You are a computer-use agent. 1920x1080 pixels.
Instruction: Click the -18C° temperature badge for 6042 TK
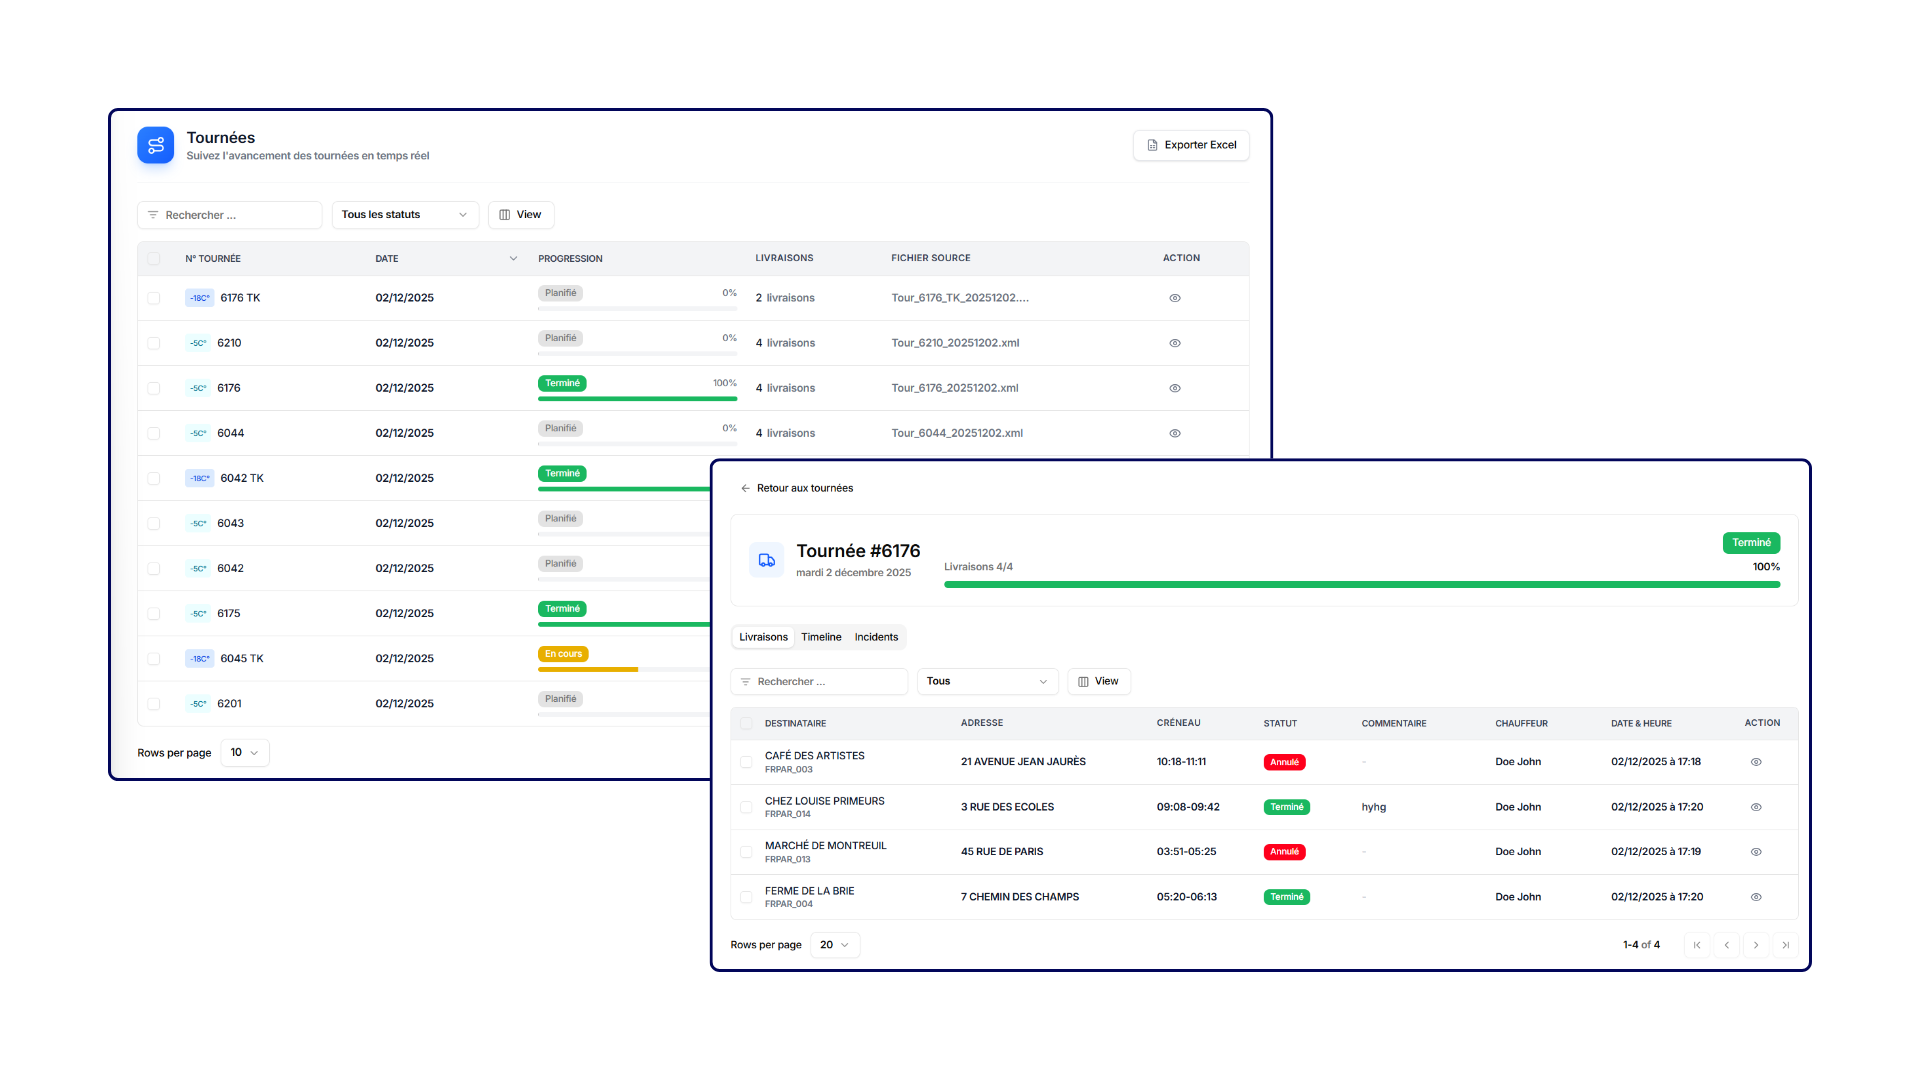point(200,478)
